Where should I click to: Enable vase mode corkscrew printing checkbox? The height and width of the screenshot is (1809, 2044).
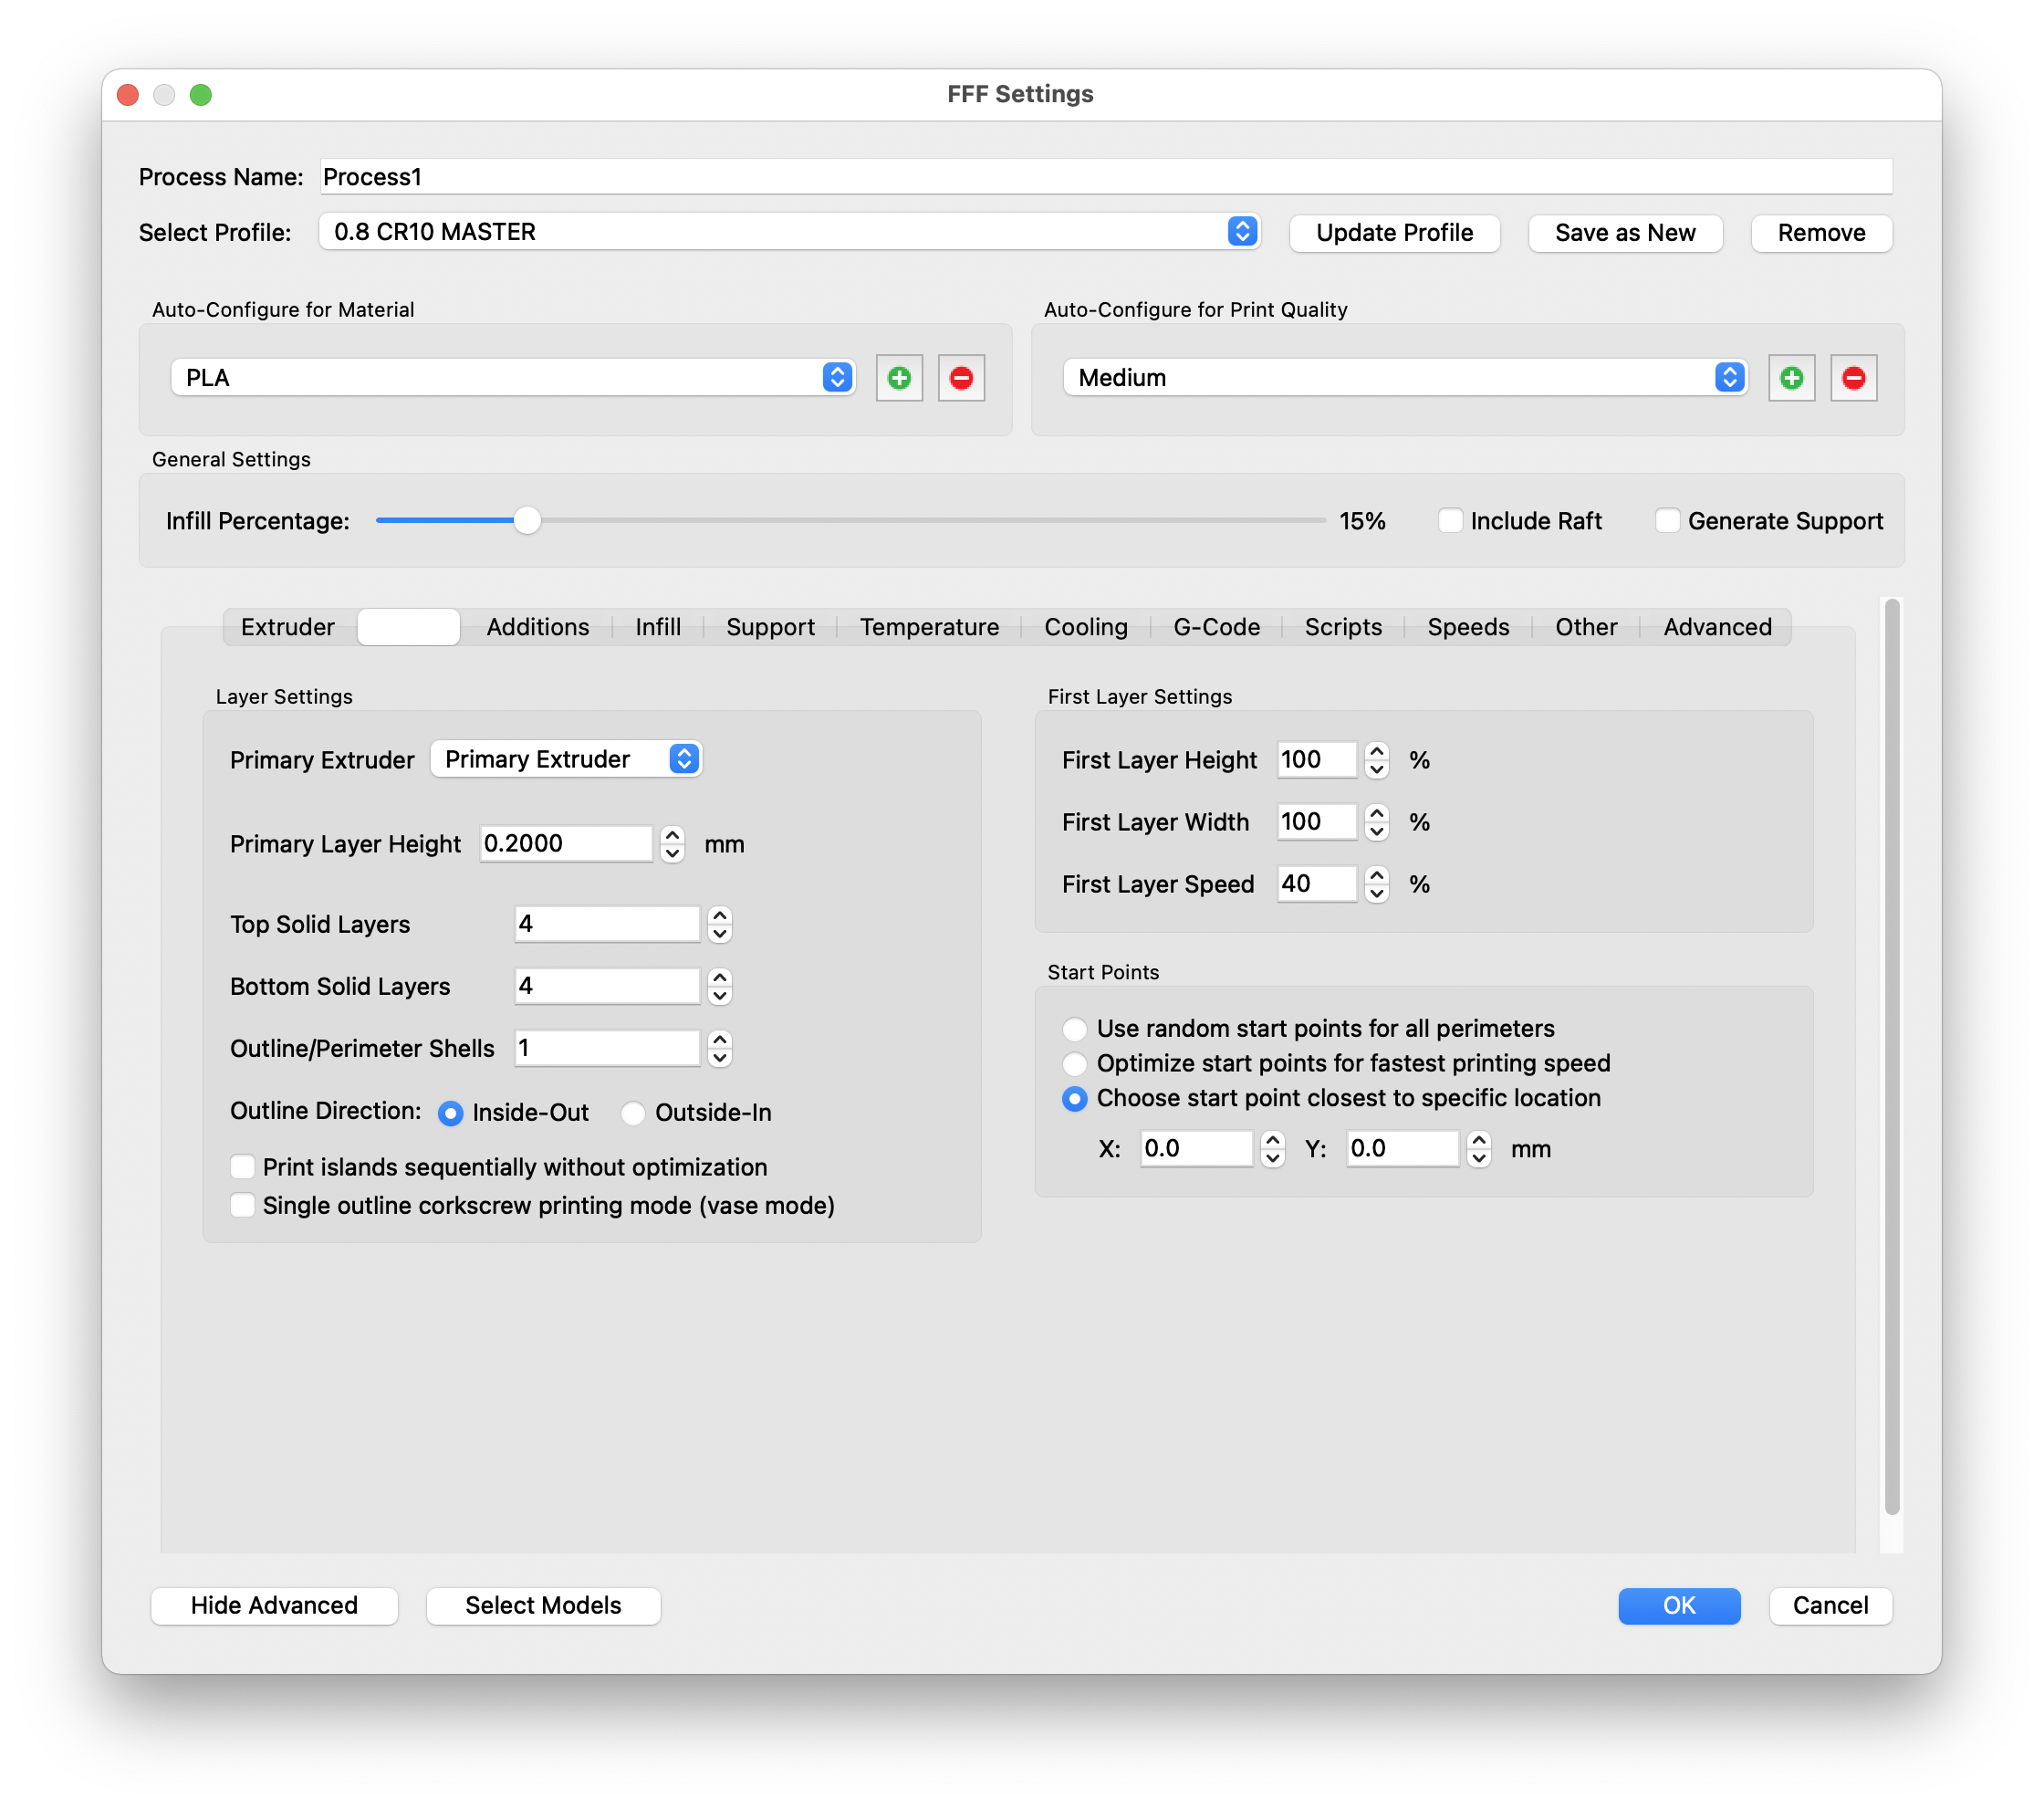242,1205
